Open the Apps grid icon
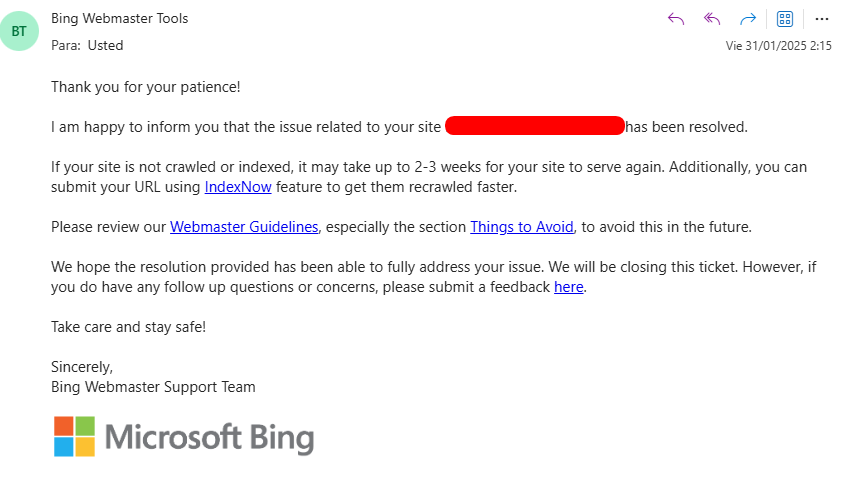Screen dimensions: 855x482 [x=785, y=19]
